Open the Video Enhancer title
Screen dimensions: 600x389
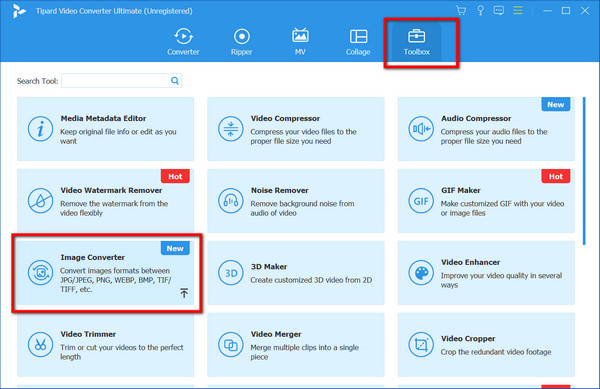pos(470,262)
